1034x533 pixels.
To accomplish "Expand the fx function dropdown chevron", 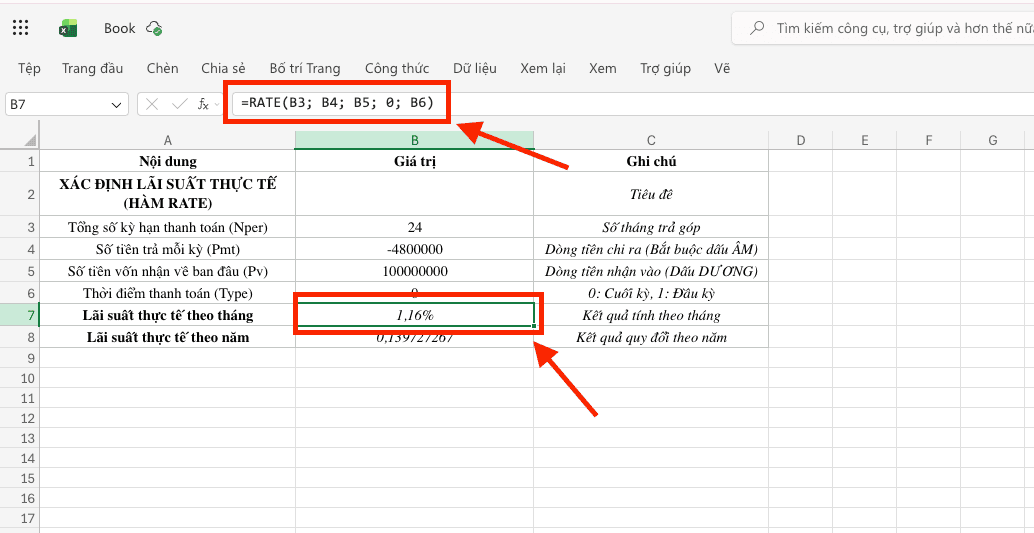I will coord(217,105).
